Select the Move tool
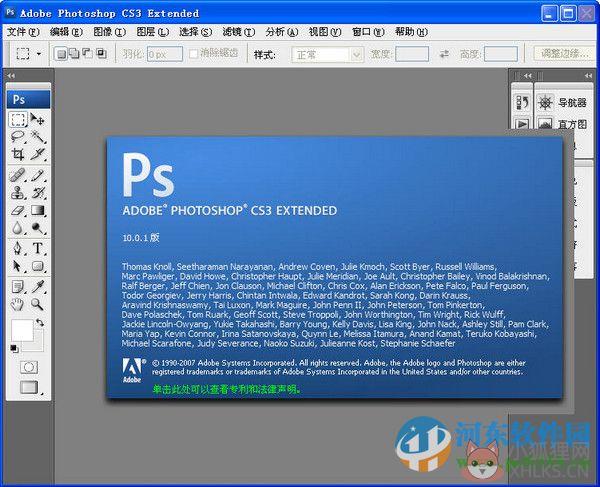The width and height of the screenshot is (600, 487). [x=38, y=119]
